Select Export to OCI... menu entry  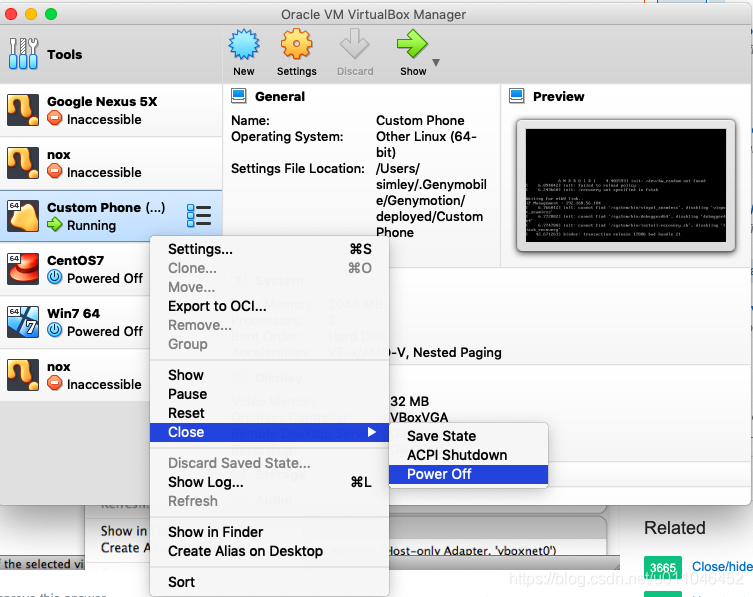[269, 306]
